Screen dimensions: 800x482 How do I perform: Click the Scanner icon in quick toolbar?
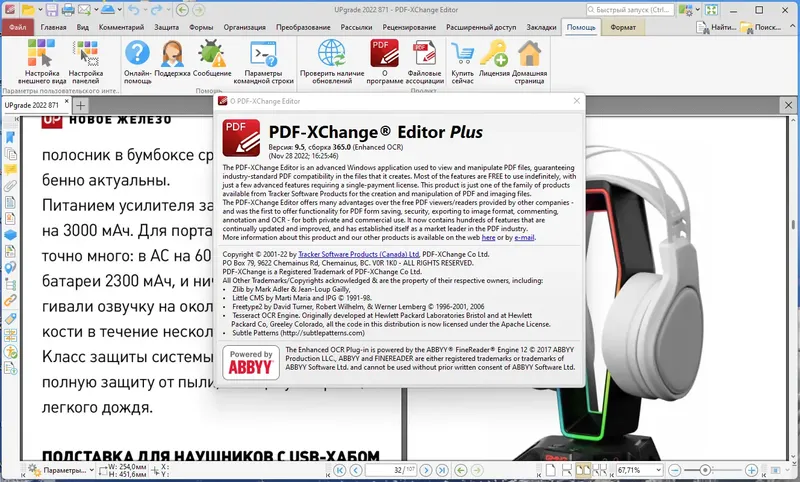click(108, 10)
